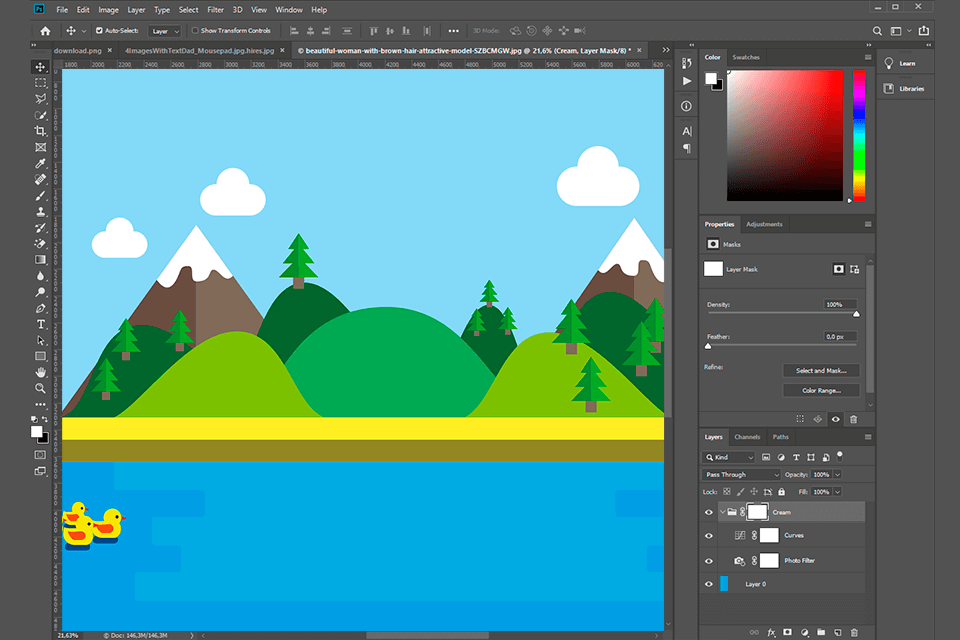Add a layer style with fx icon
The height and width of the screenshot is (640, 960).
tap(771, 633)
